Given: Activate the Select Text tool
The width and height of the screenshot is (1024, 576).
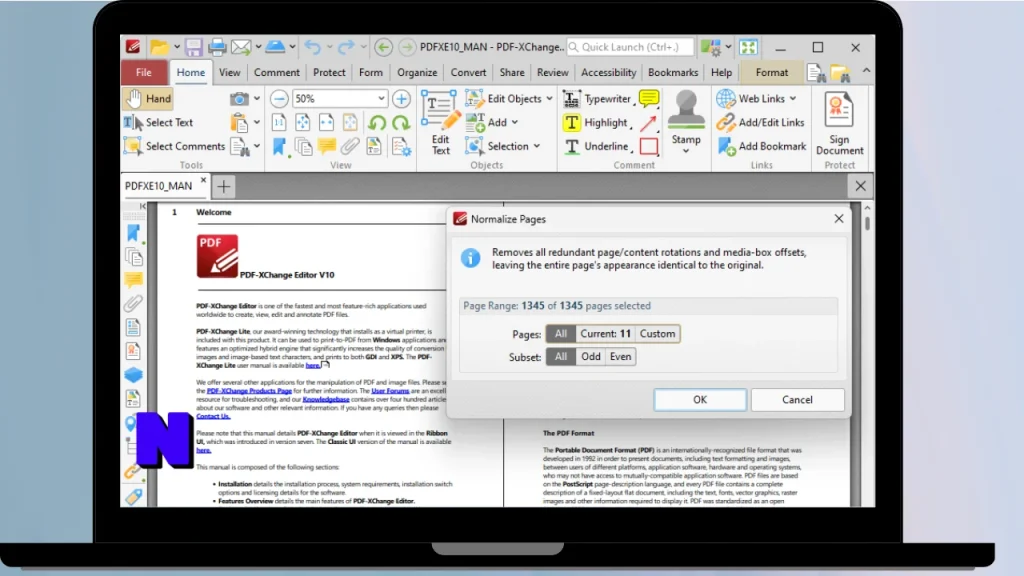Looking at the screenshot, I should click(159, 122).
